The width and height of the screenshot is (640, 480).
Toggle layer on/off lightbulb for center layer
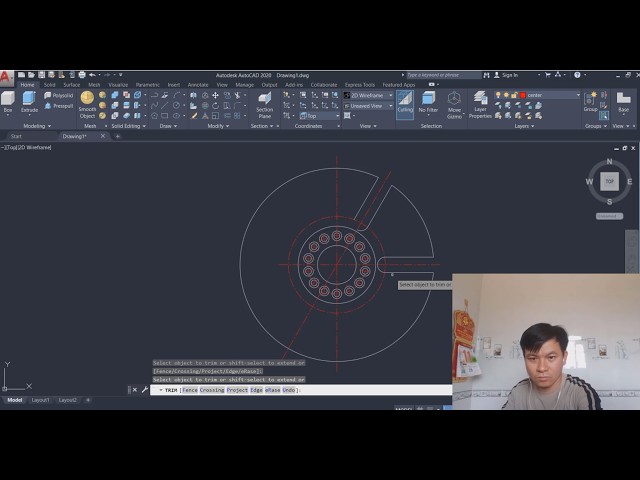[x=498, y=95]
